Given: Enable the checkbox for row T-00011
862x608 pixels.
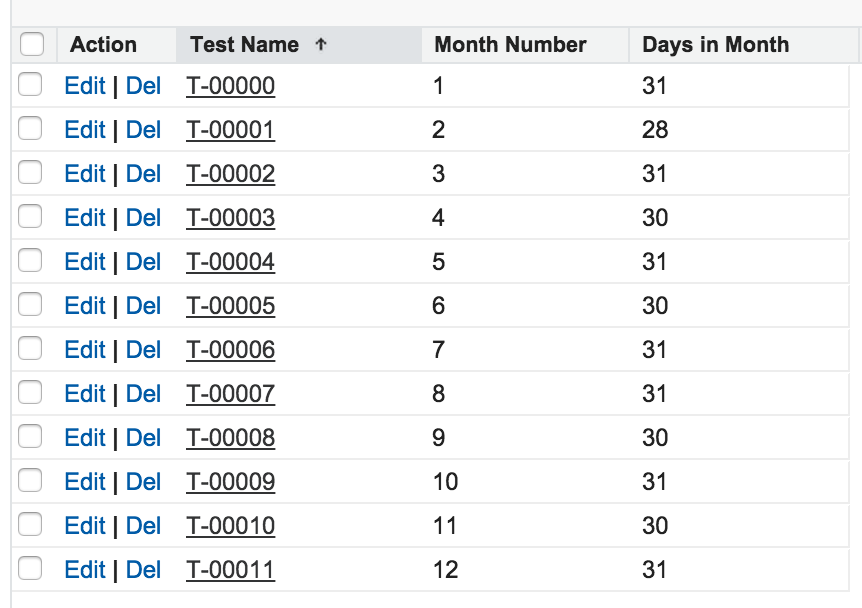Looking at the screenshot, I should [29, 569].
